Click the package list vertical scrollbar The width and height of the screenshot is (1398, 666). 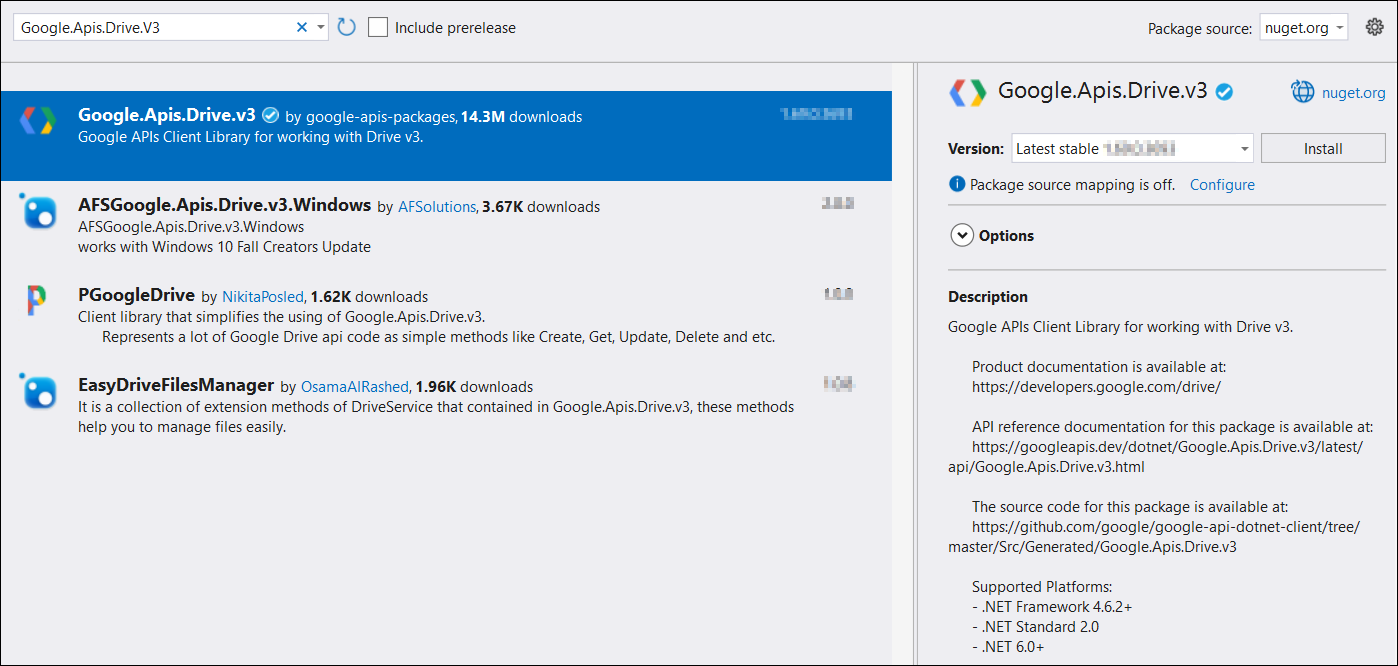tap(904, 364)
